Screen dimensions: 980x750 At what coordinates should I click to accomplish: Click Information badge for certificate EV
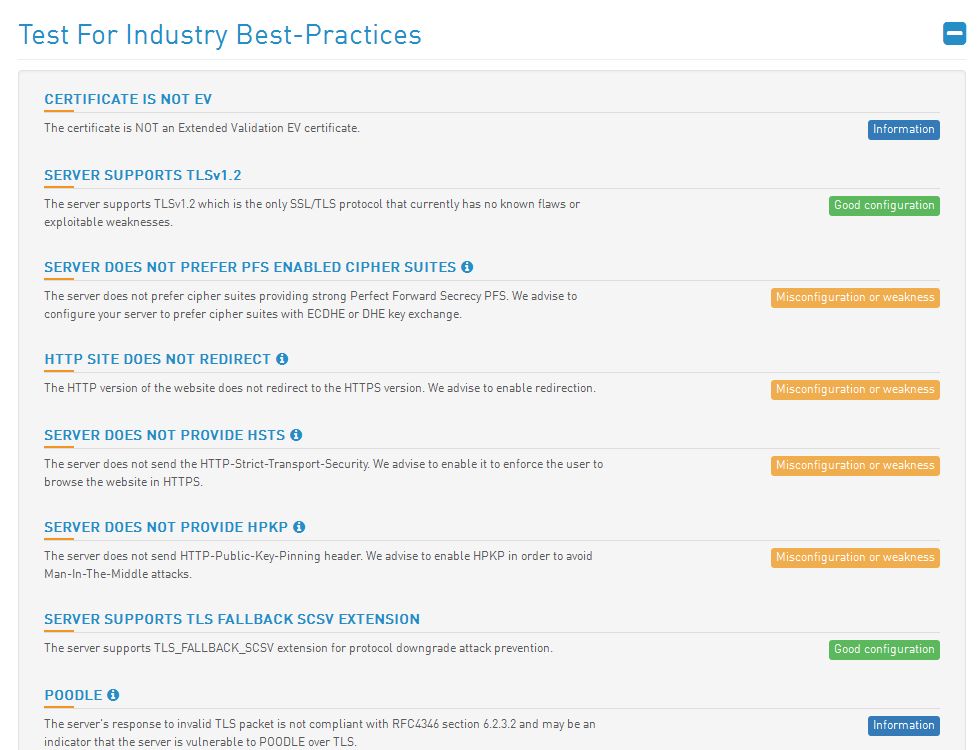[903, 129]
